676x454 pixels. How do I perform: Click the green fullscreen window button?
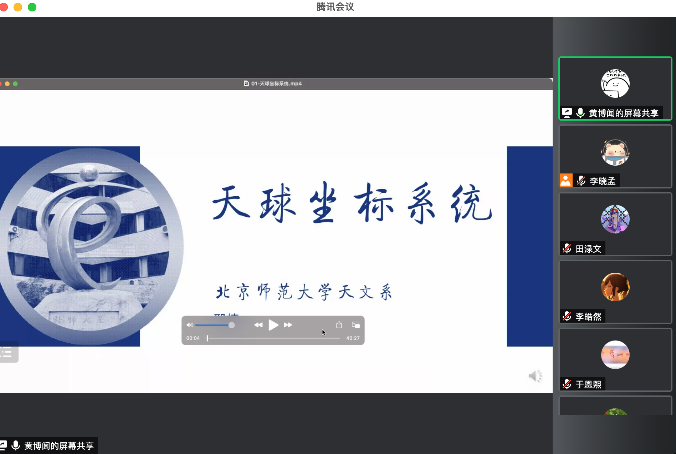[32, 7]
